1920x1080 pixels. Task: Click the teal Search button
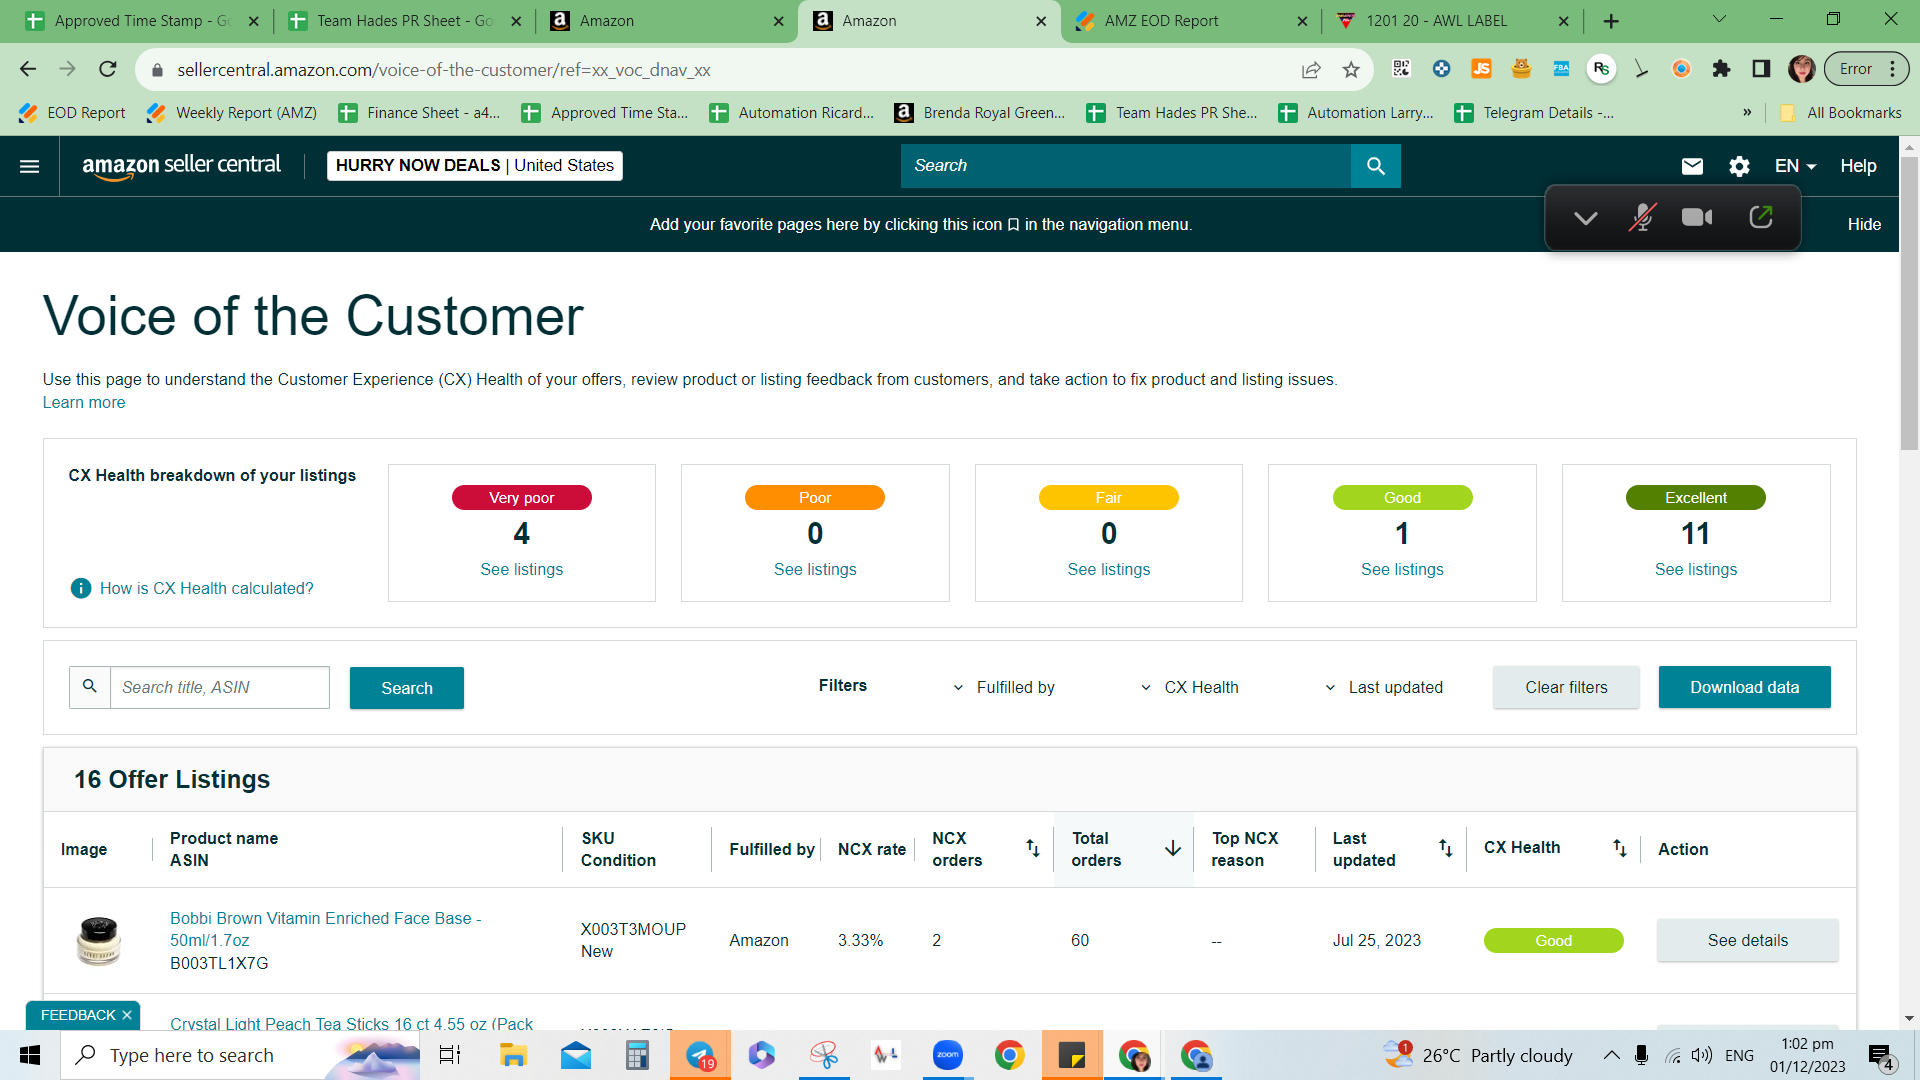pos(406,688)
